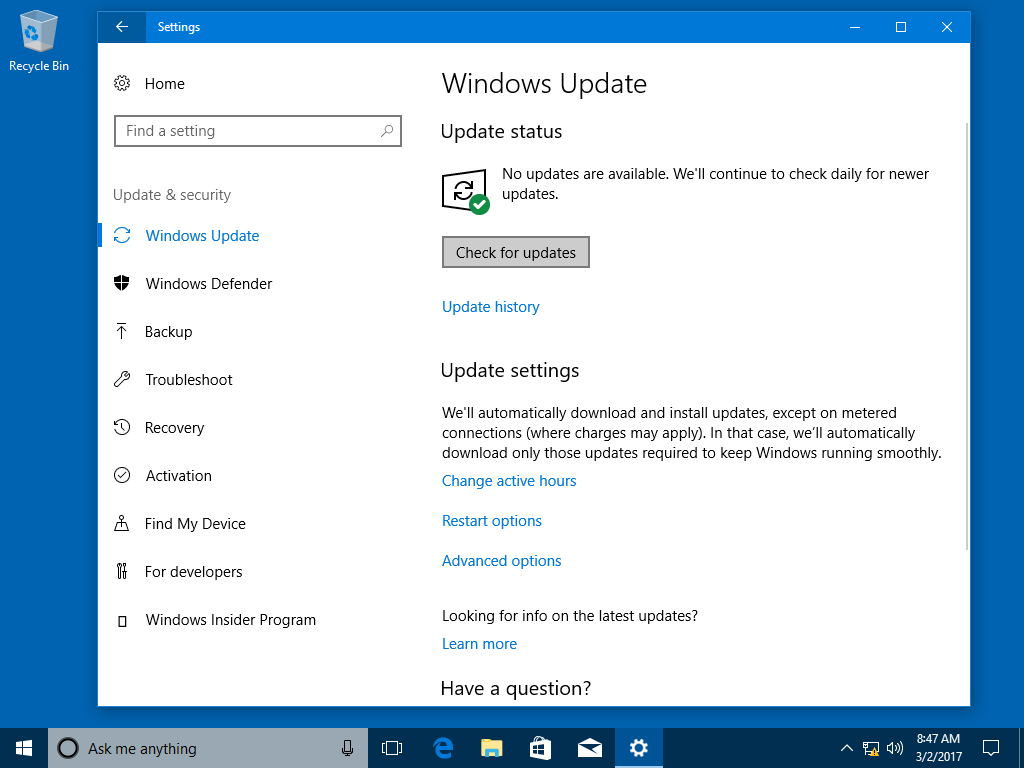Open the Action Center notification icon
The image size is (1024, 768).
pos(989,747)
